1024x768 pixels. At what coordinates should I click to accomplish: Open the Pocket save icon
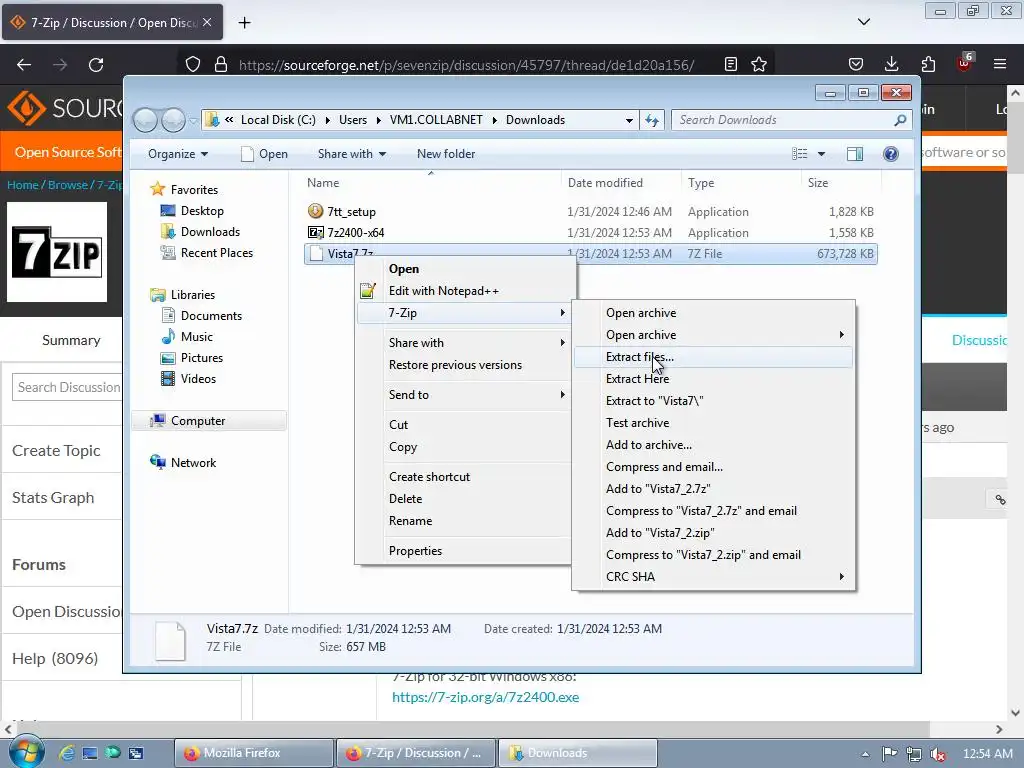[x=856, y=64]
